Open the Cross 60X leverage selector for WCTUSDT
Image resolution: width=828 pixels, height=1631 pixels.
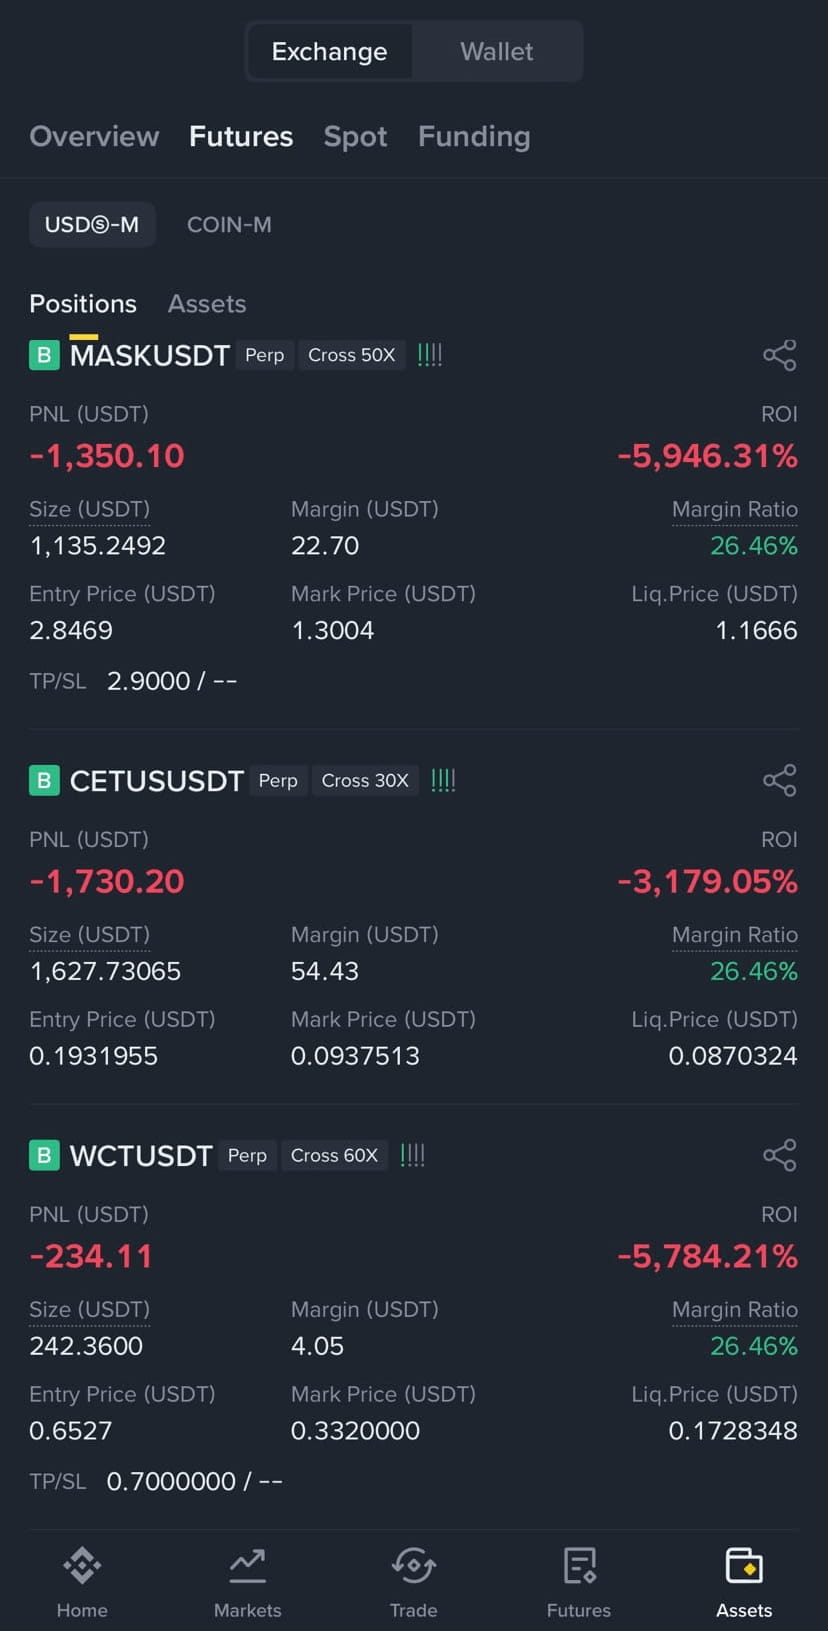[x=334, y=1155]
